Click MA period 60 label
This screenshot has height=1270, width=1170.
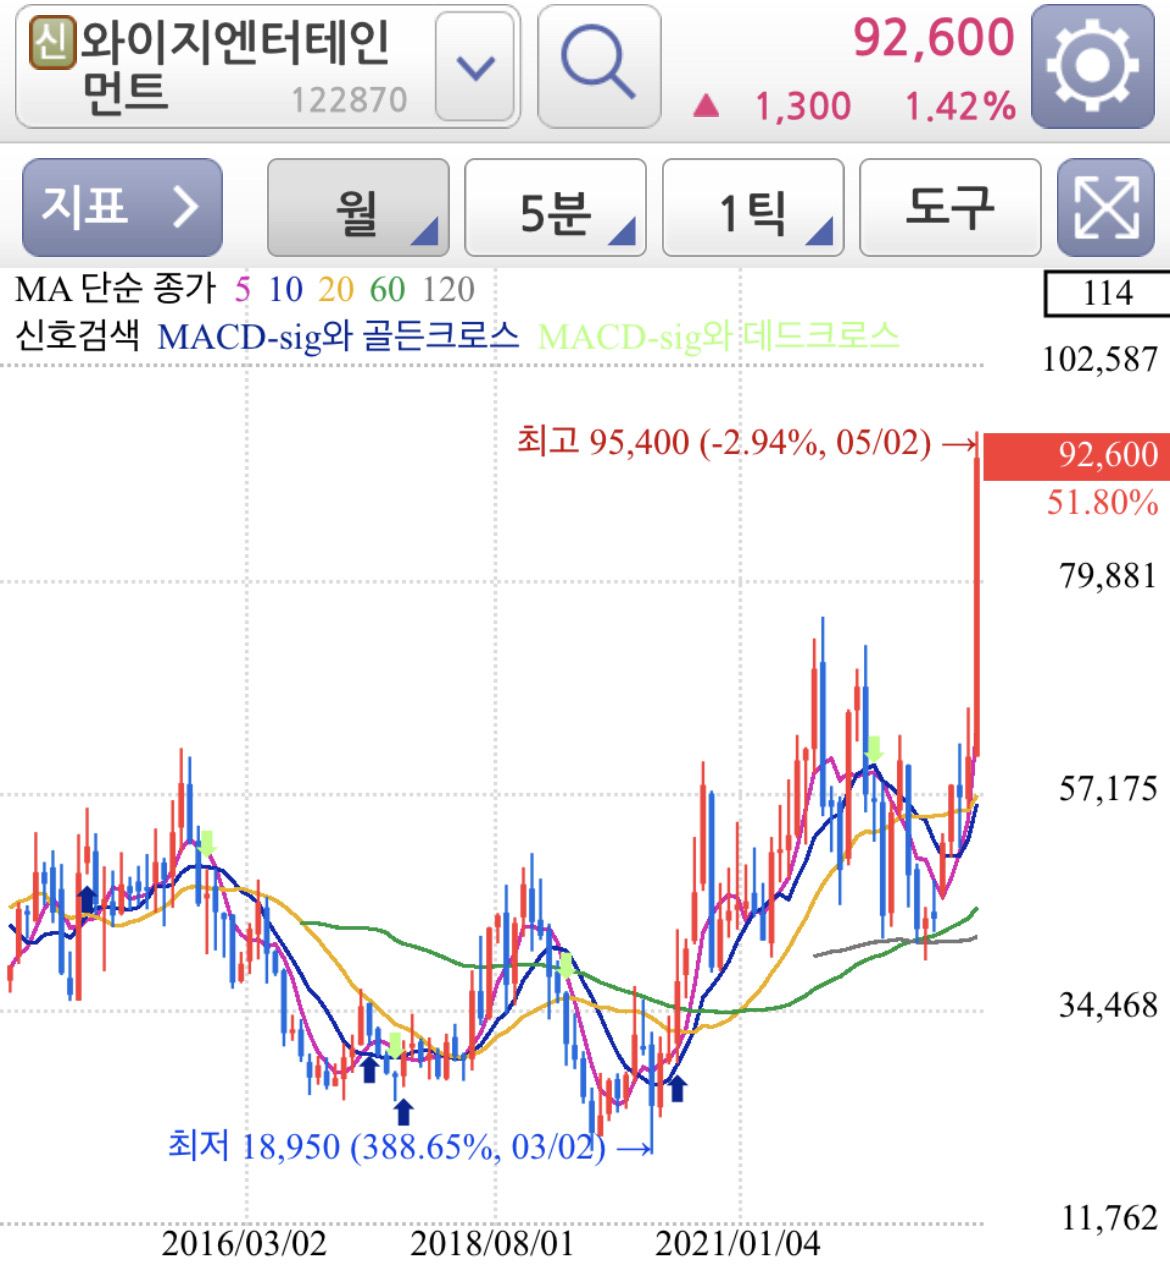point(387,290)
